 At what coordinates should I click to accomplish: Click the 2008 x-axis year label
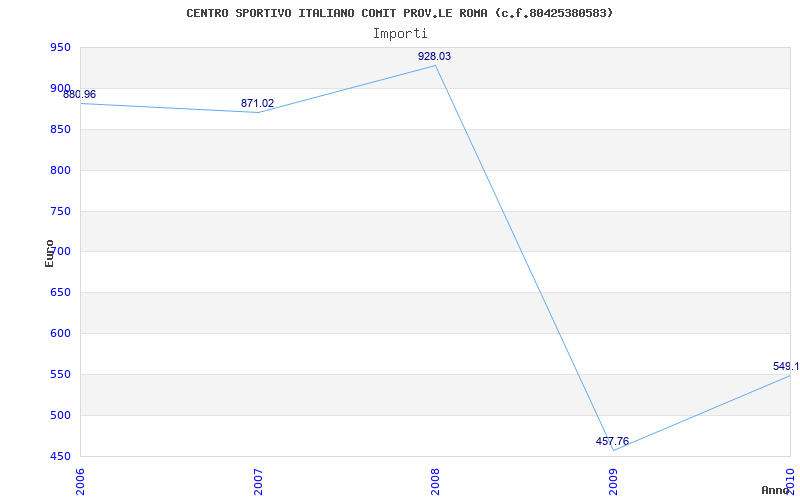(x=436, y=480)
